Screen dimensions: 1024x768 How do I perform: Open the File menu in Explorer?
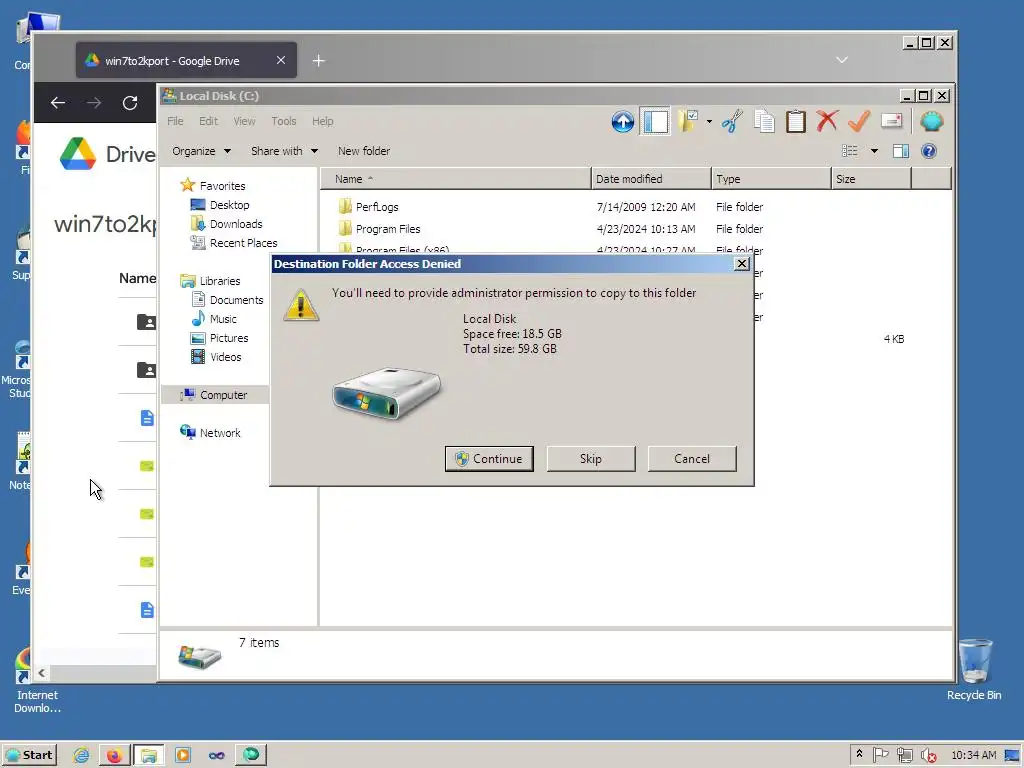pyautogui.click(x=175, y=121)
